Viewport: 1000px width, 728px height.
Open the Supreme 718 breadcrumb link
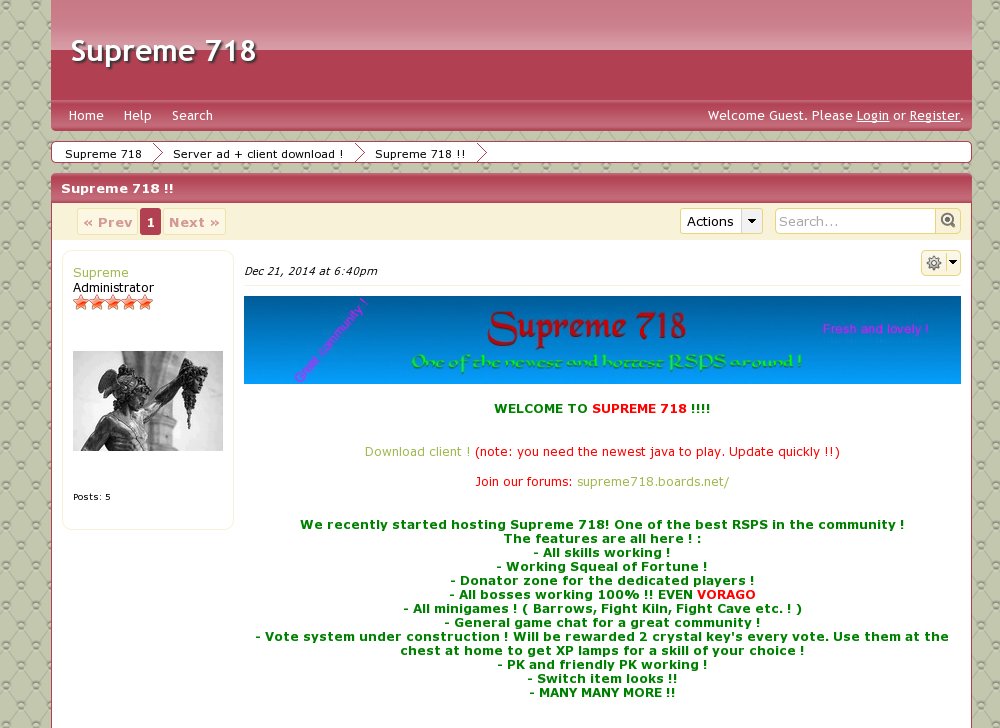point(103,153)
